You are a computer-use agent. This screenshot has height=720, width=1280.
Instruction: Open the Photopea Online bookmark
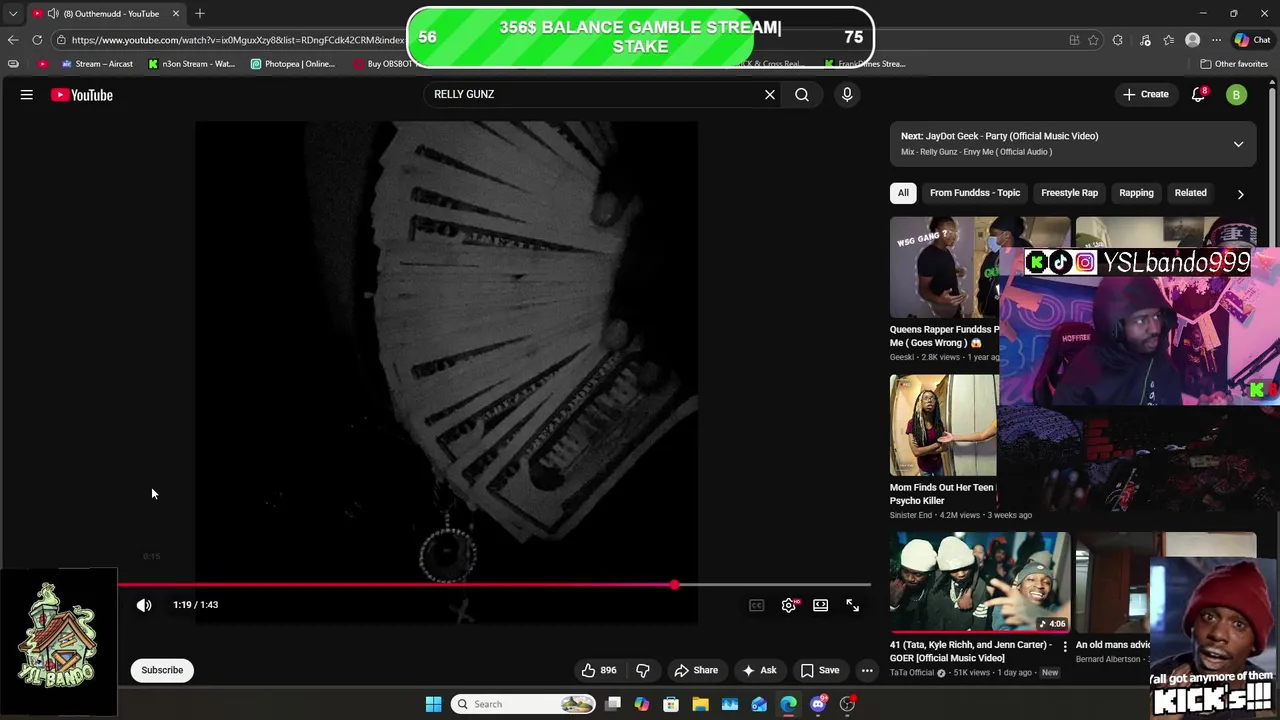293,64
